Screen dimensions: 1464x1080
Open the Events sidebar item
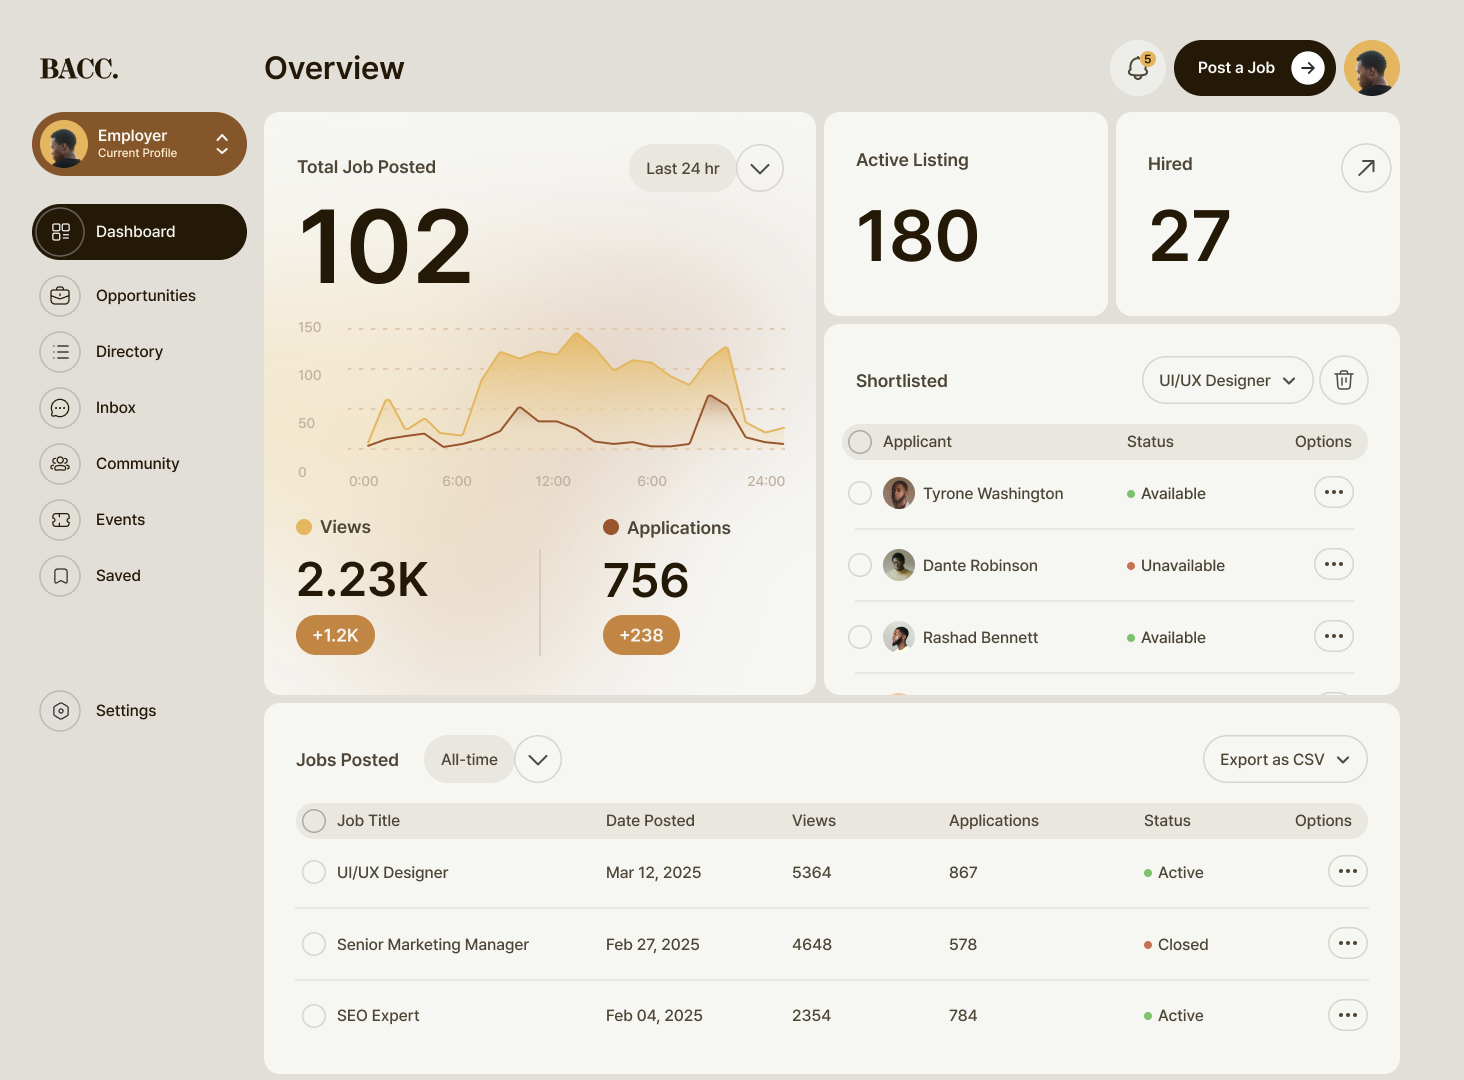pos(120,520)
